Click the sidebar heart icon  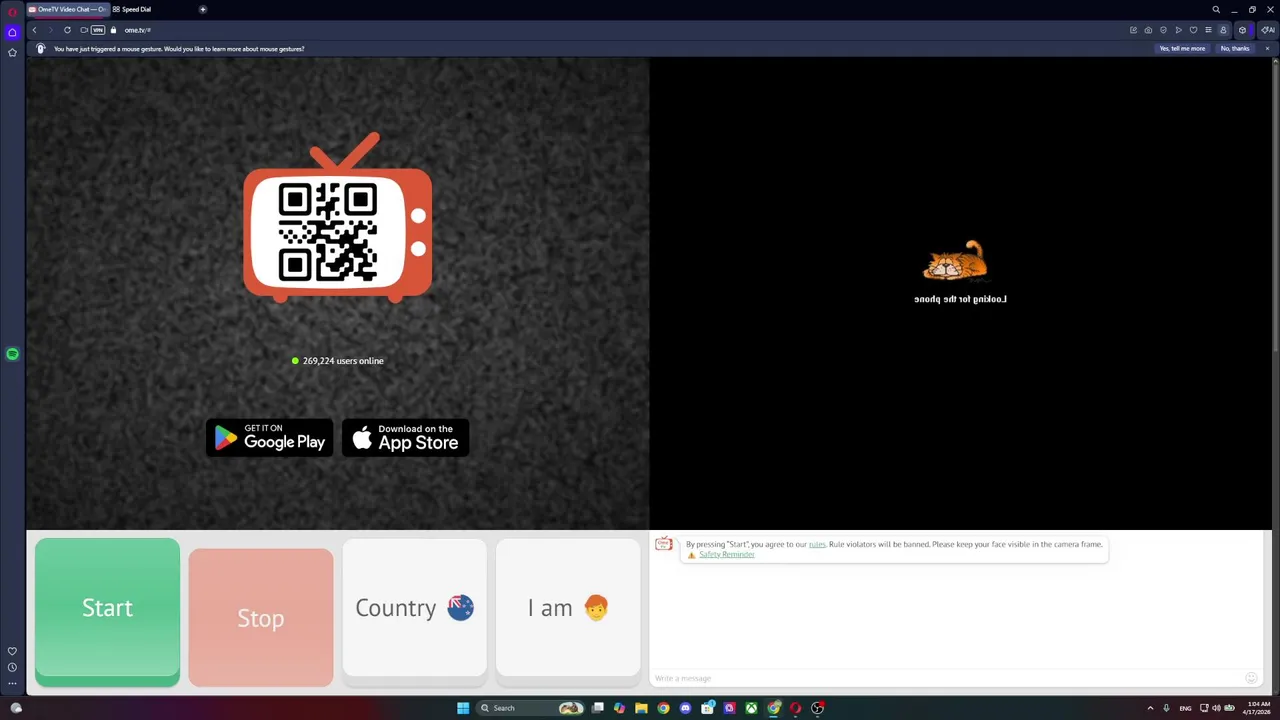click(x=12, y=651)
